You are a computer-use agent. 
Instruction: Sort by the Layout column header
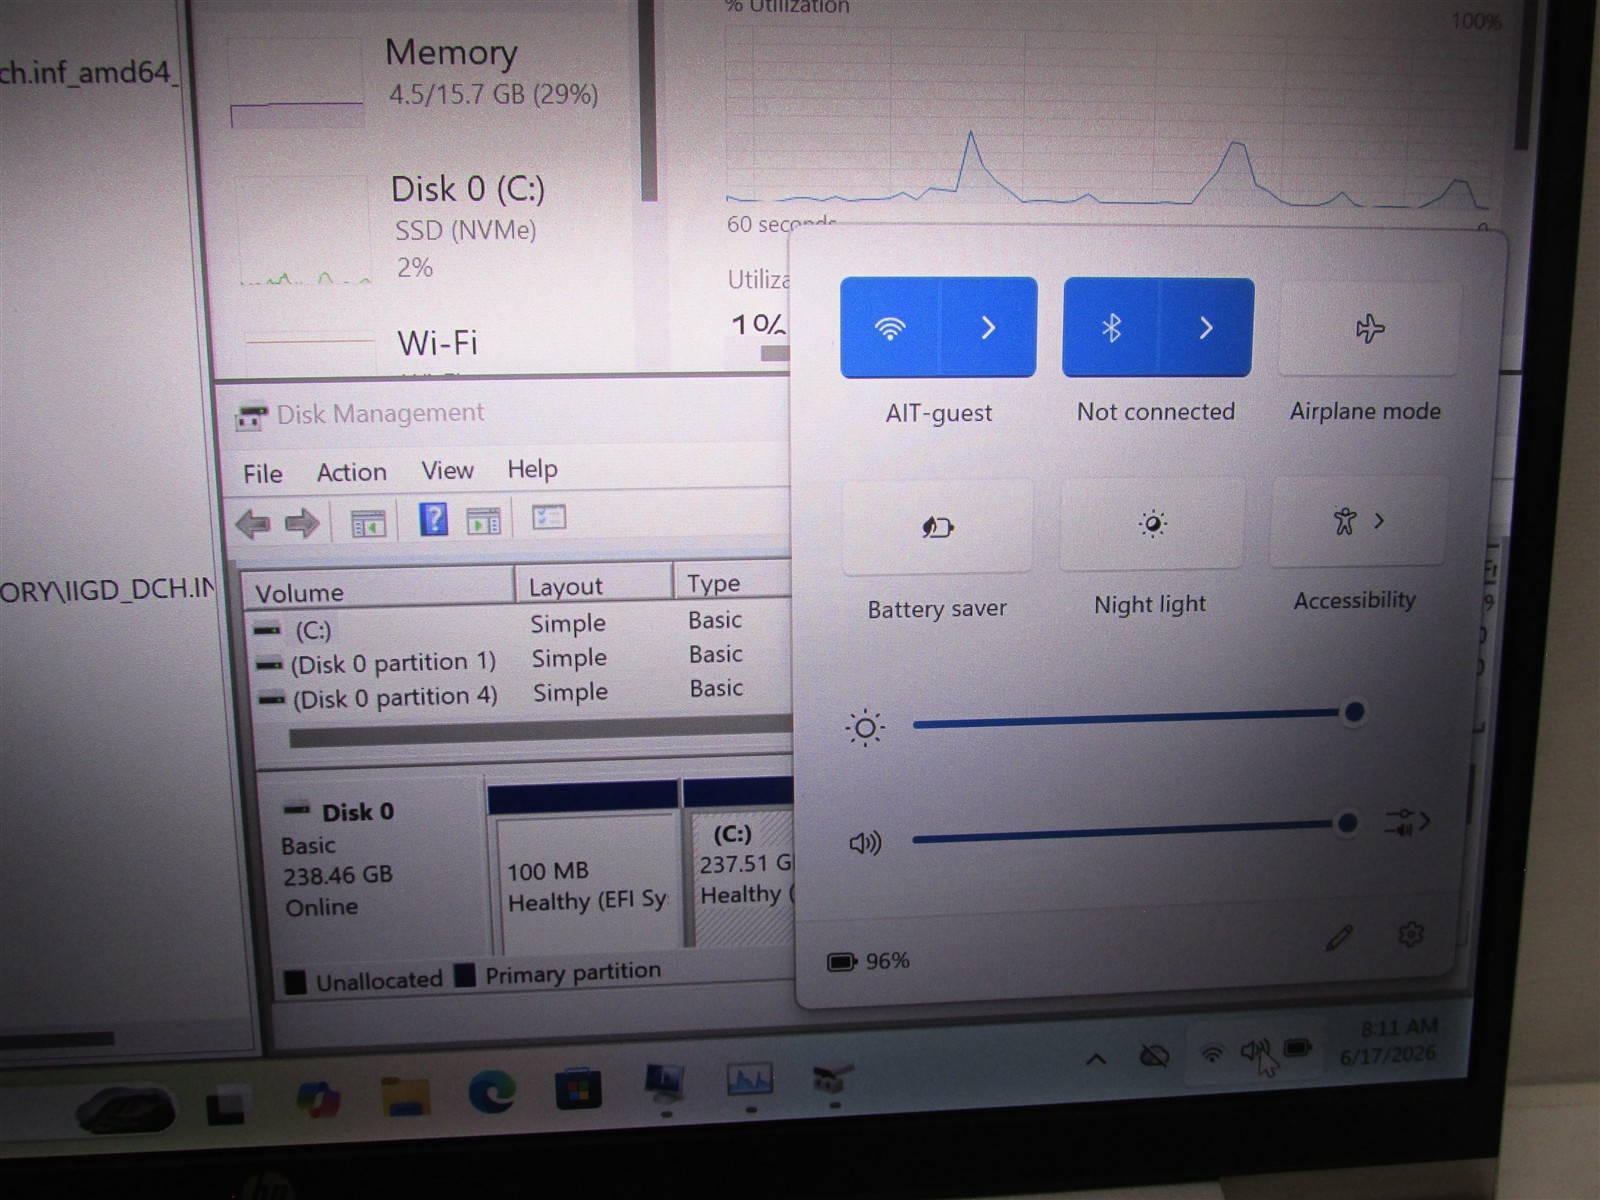click(594, 586)
